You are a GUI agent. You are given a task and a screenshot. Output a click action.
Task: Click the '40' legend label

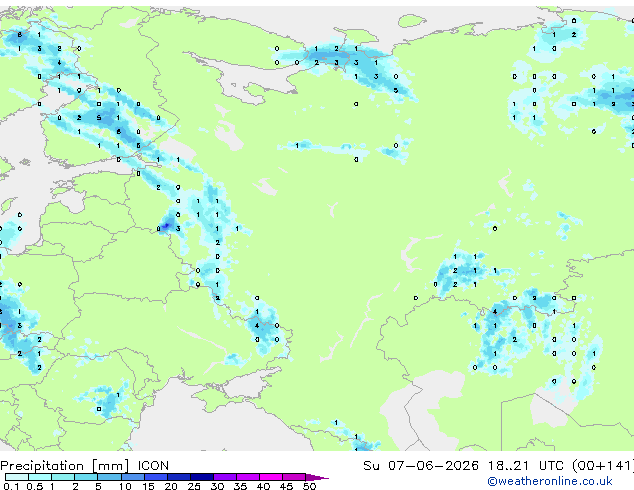click(x=263, y=486)
